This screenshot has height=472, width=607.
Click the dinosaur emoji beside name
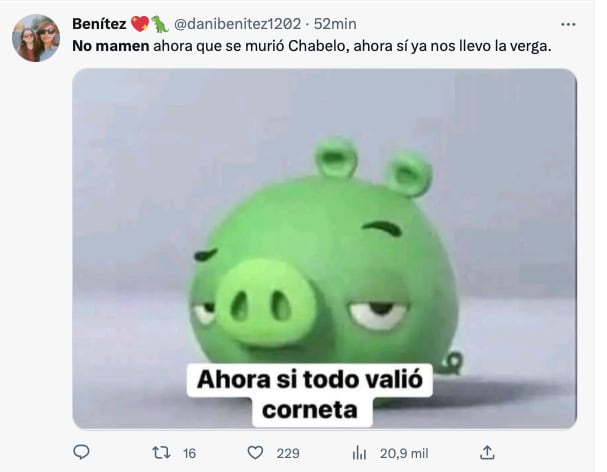159,24
